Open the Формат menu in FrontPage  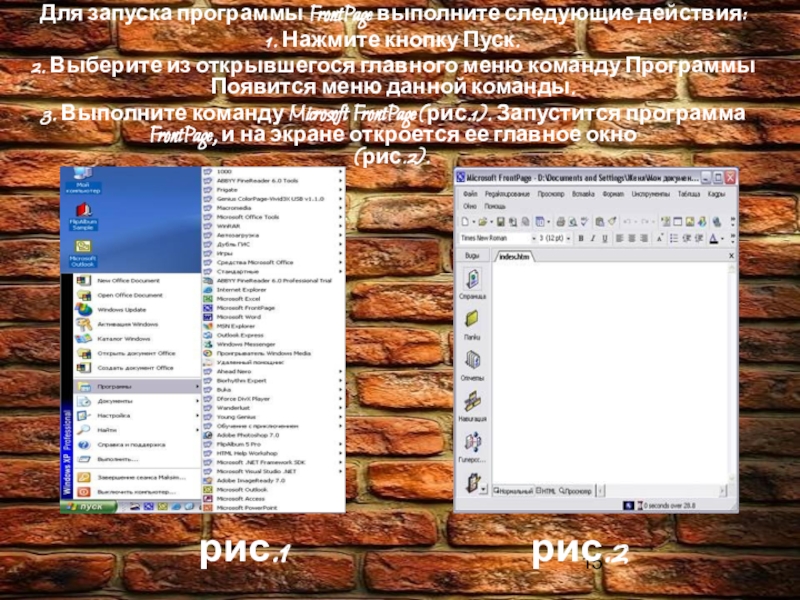pos(613,194)
